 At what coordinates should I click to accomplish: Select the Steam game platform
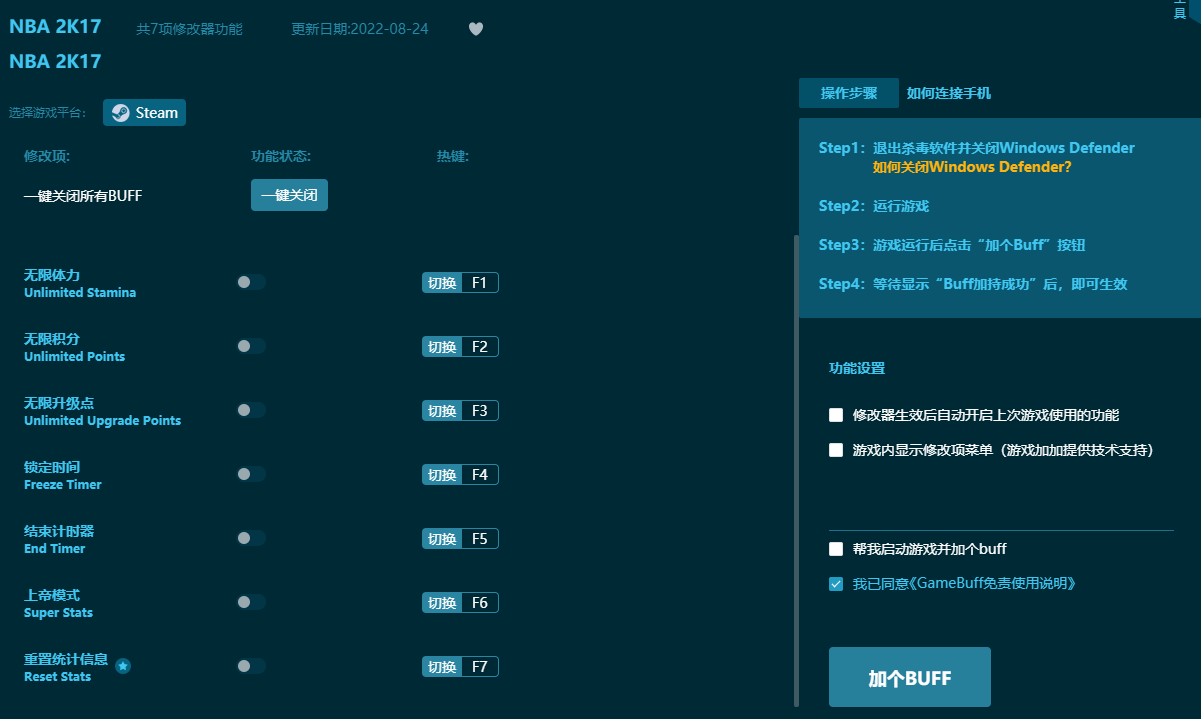click(x=144, y=113)
